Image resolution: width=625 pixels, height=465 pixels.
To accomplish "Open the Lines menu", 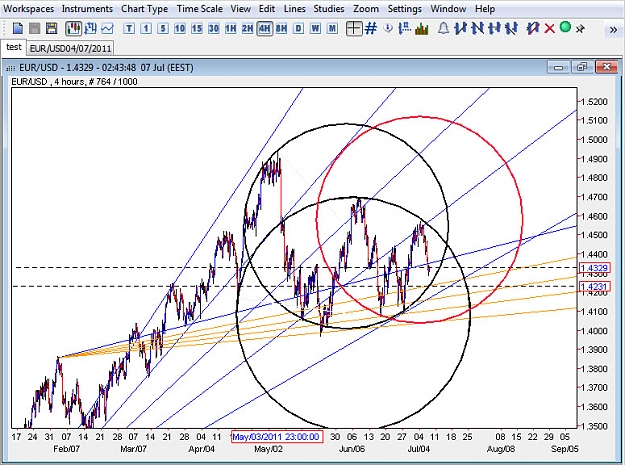I will point(295,9).
